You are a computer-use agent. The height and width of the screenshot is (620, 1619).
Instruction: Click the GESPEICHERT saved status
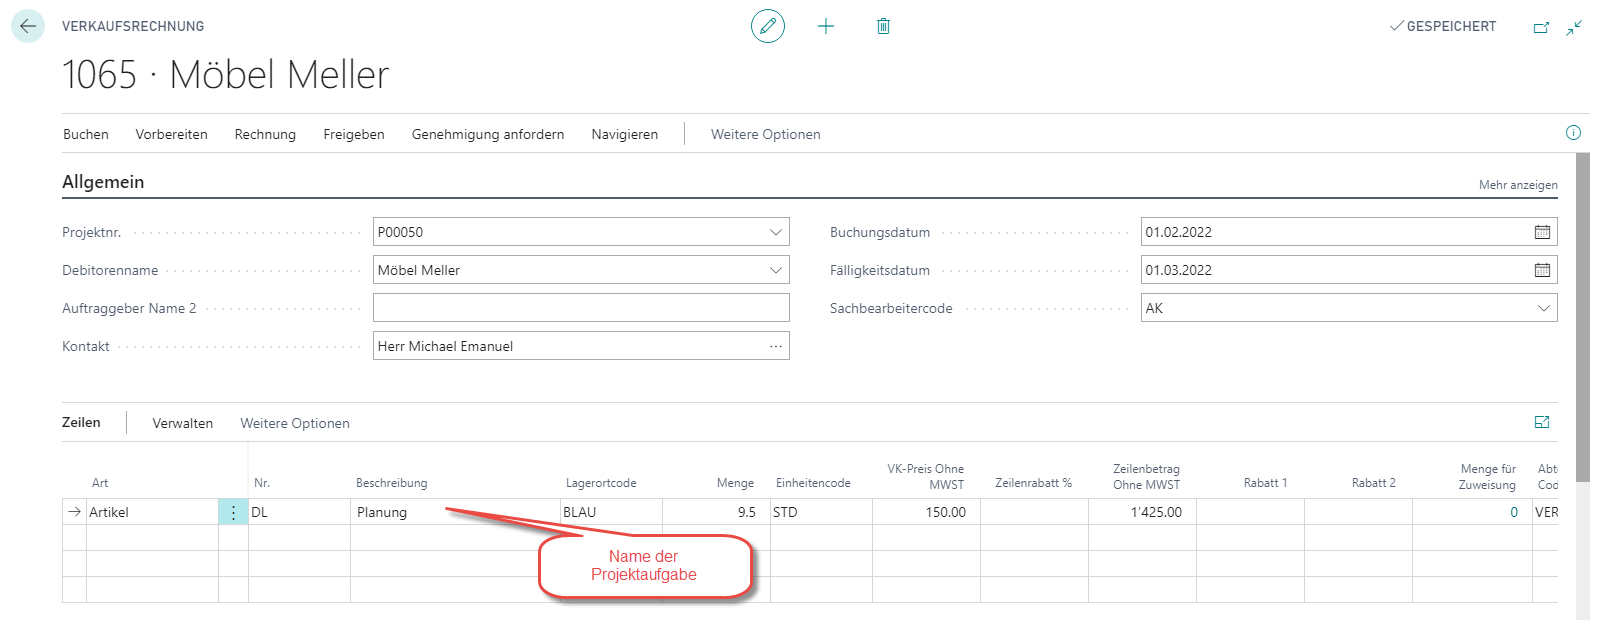tap(1443, 27)
